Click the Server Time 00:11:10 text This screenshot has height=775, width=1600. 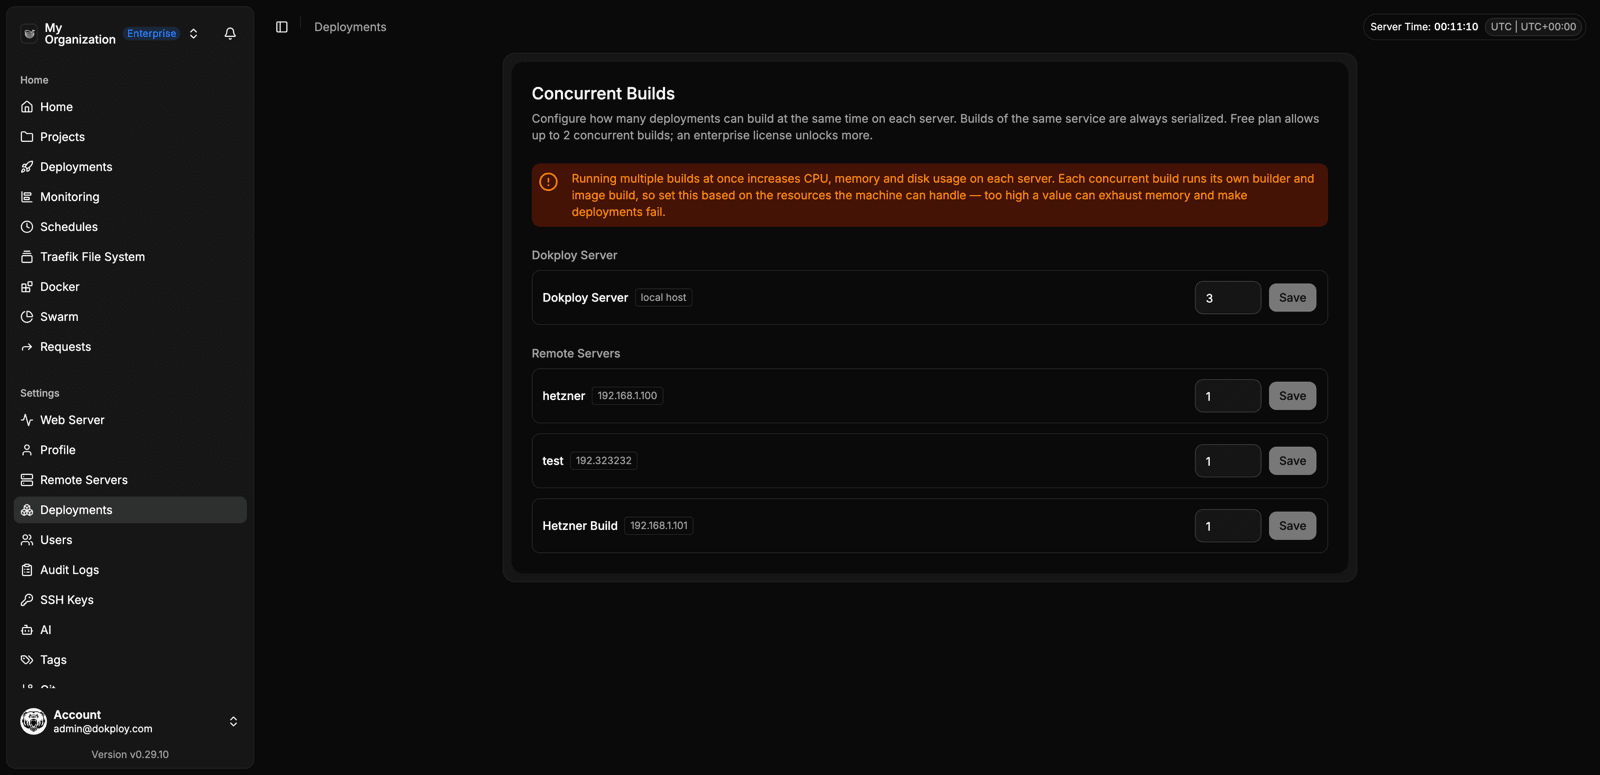click(1424, 27)
